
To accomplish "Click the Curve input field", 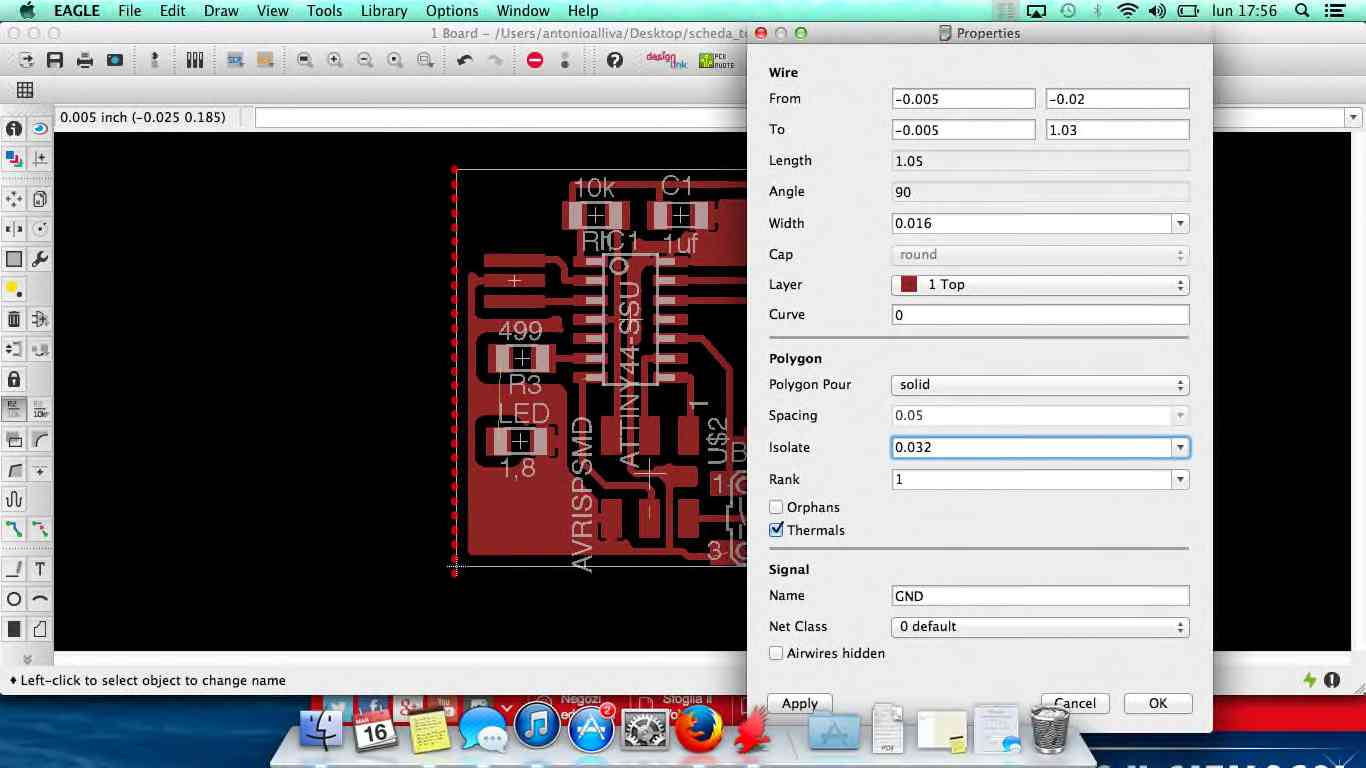I will pos(1040,315).
